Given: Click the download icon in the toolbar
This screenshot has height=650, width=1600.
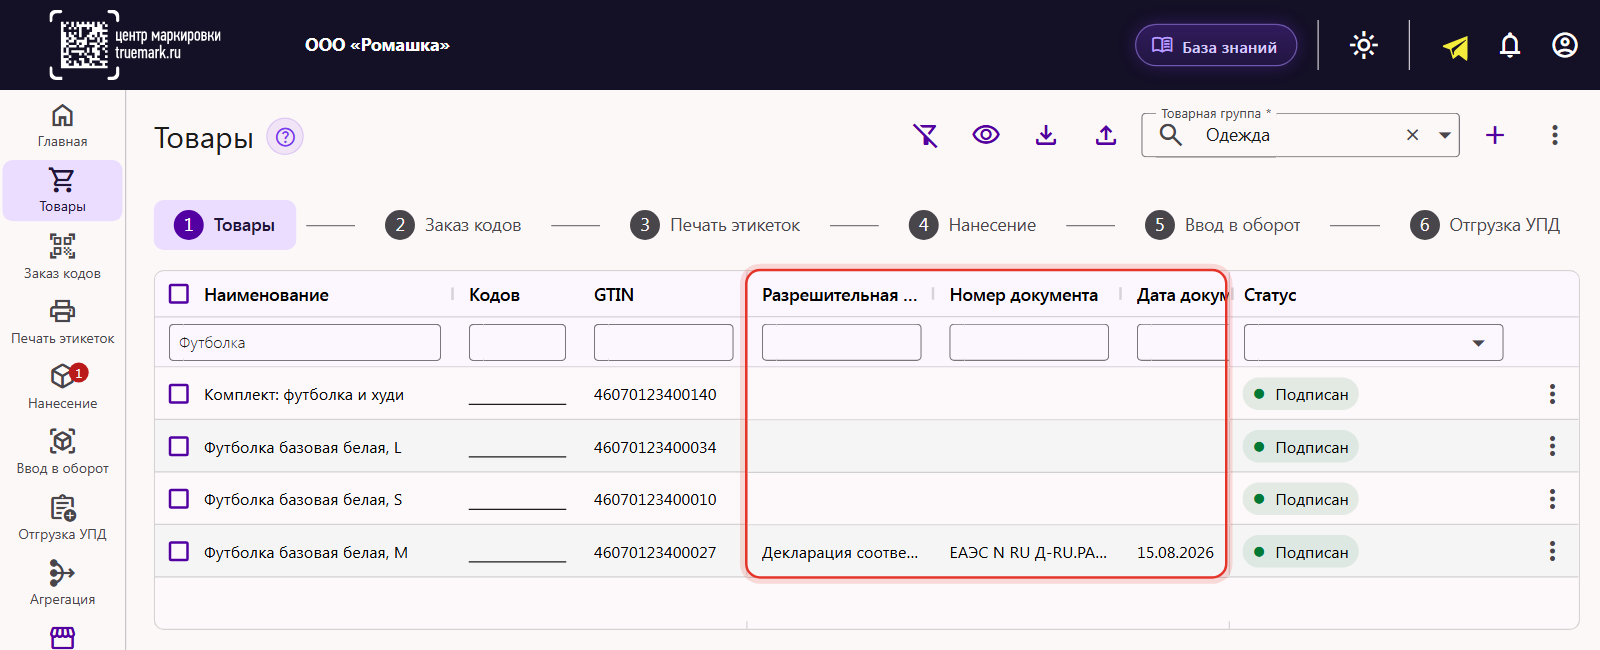Looking at the screenshot, I should [x=1046, y=135].
